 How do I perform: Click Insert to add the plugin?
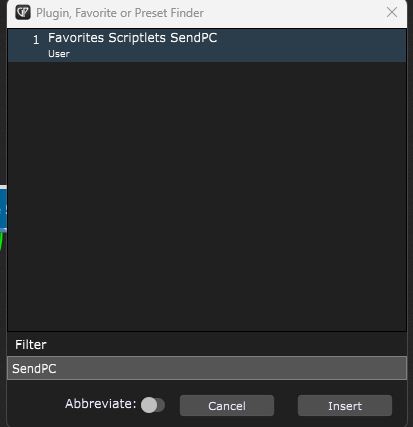345,406
